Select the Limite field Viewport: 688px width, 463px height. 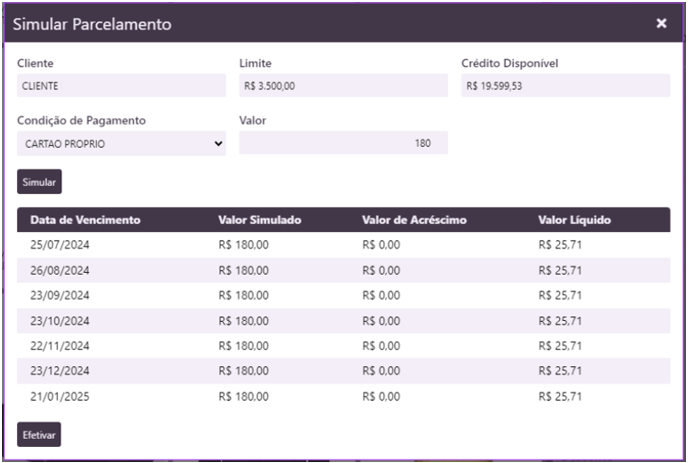(x=343, y=86)
